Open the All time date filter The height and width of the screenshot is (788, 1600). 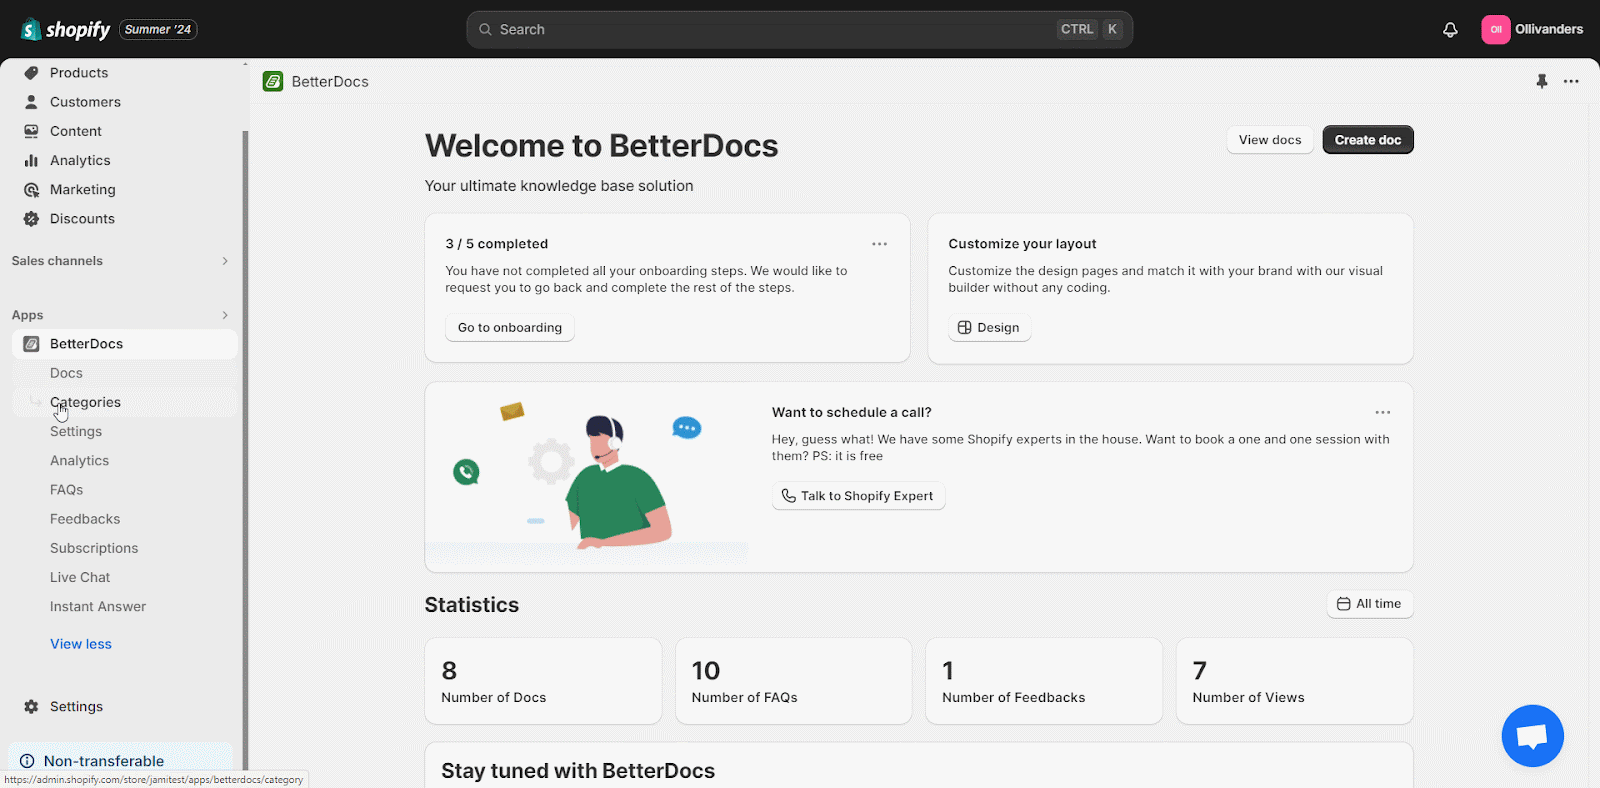point(1369,604)
